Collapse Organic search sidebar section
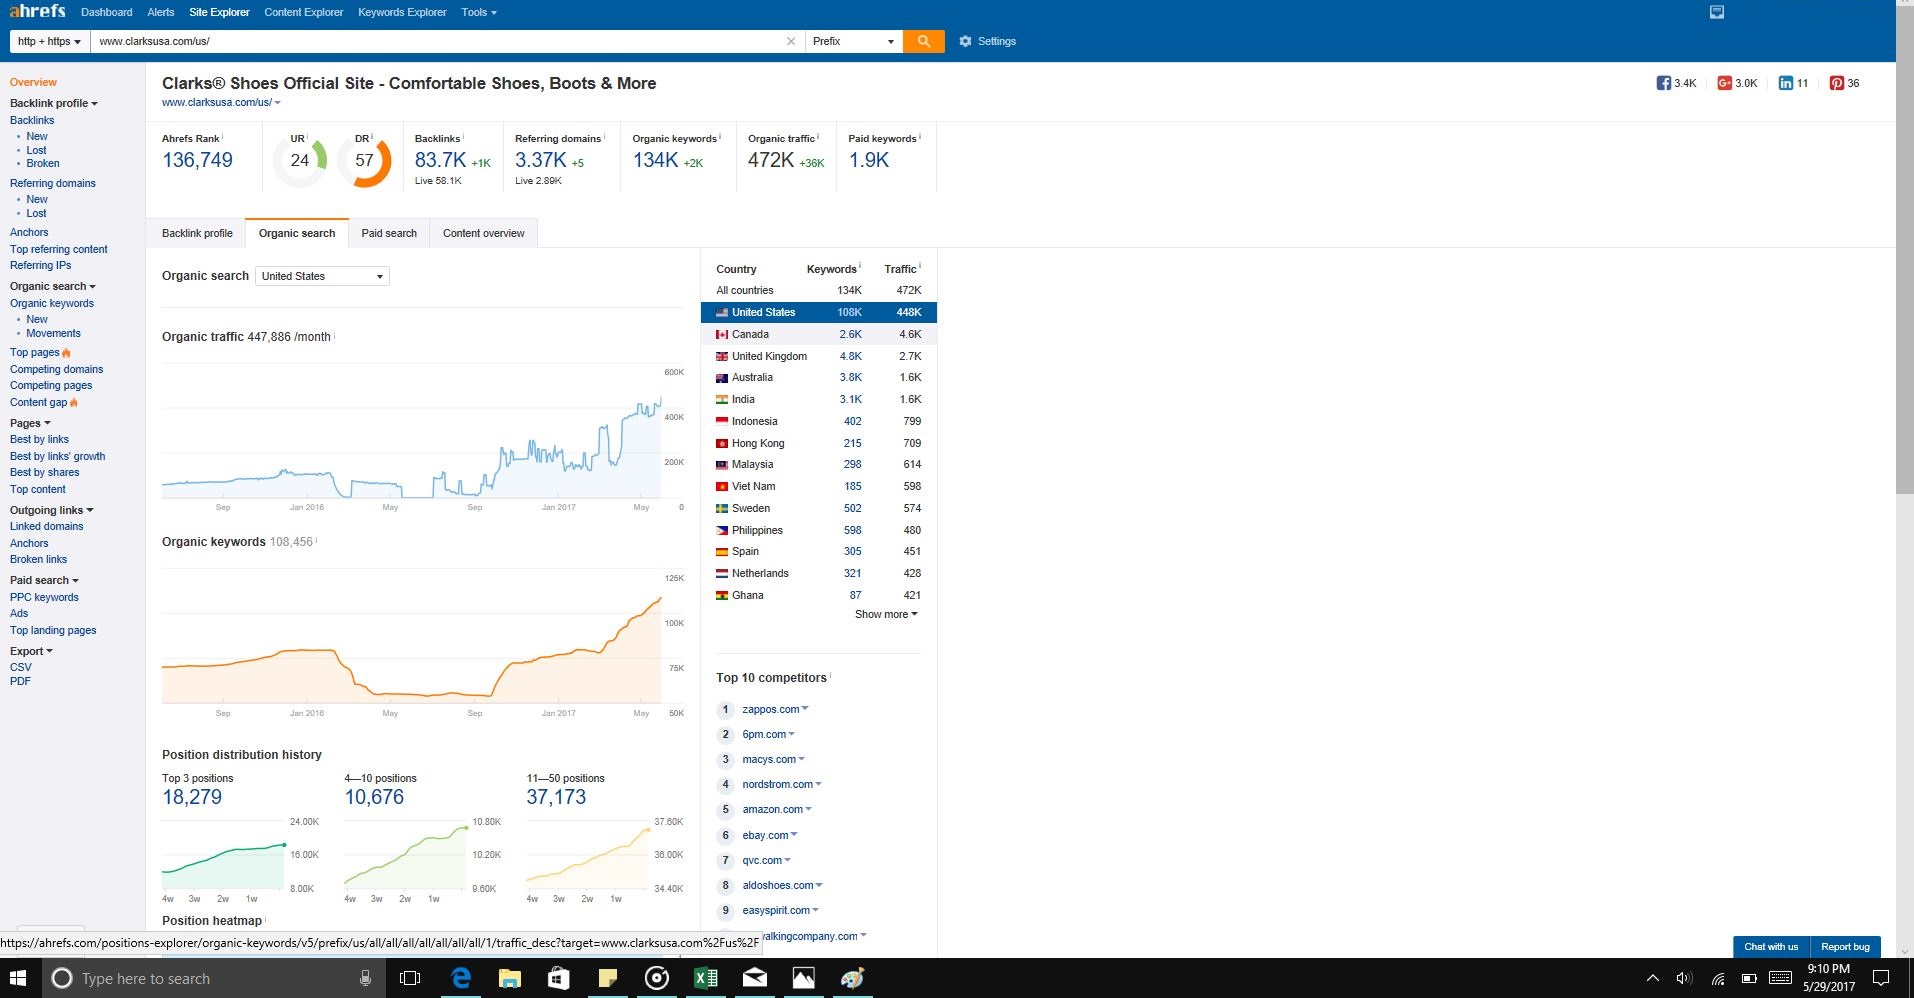Image resolution: width=1914 pixels, height=998 pixels. (53, 286)
